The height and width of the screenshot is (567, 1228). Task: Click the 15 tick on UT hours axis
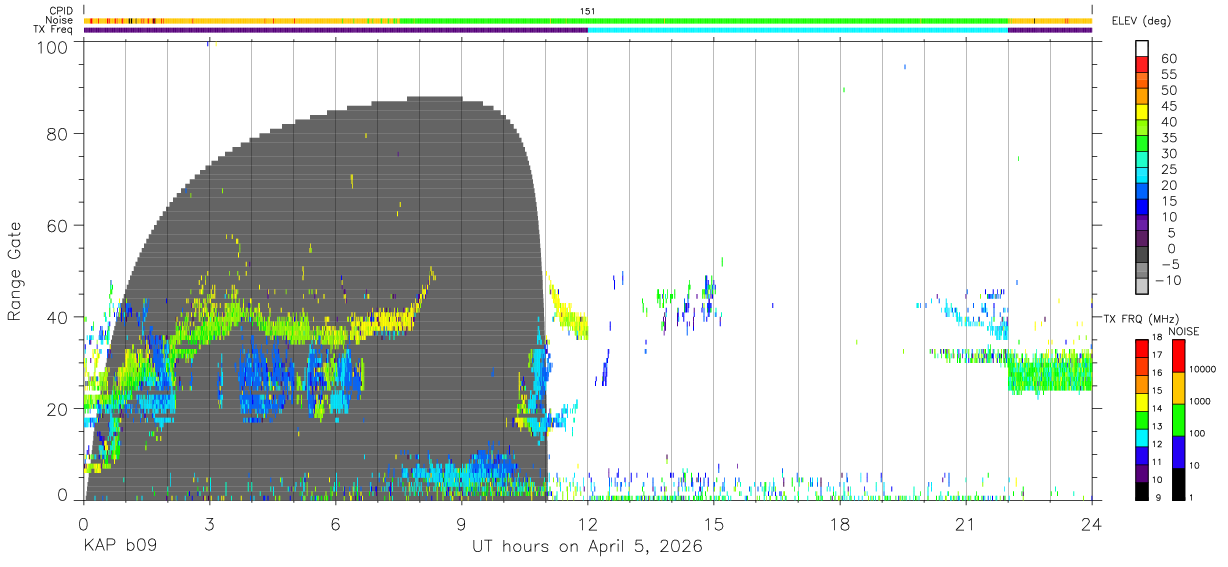click(x=714, y=523)
